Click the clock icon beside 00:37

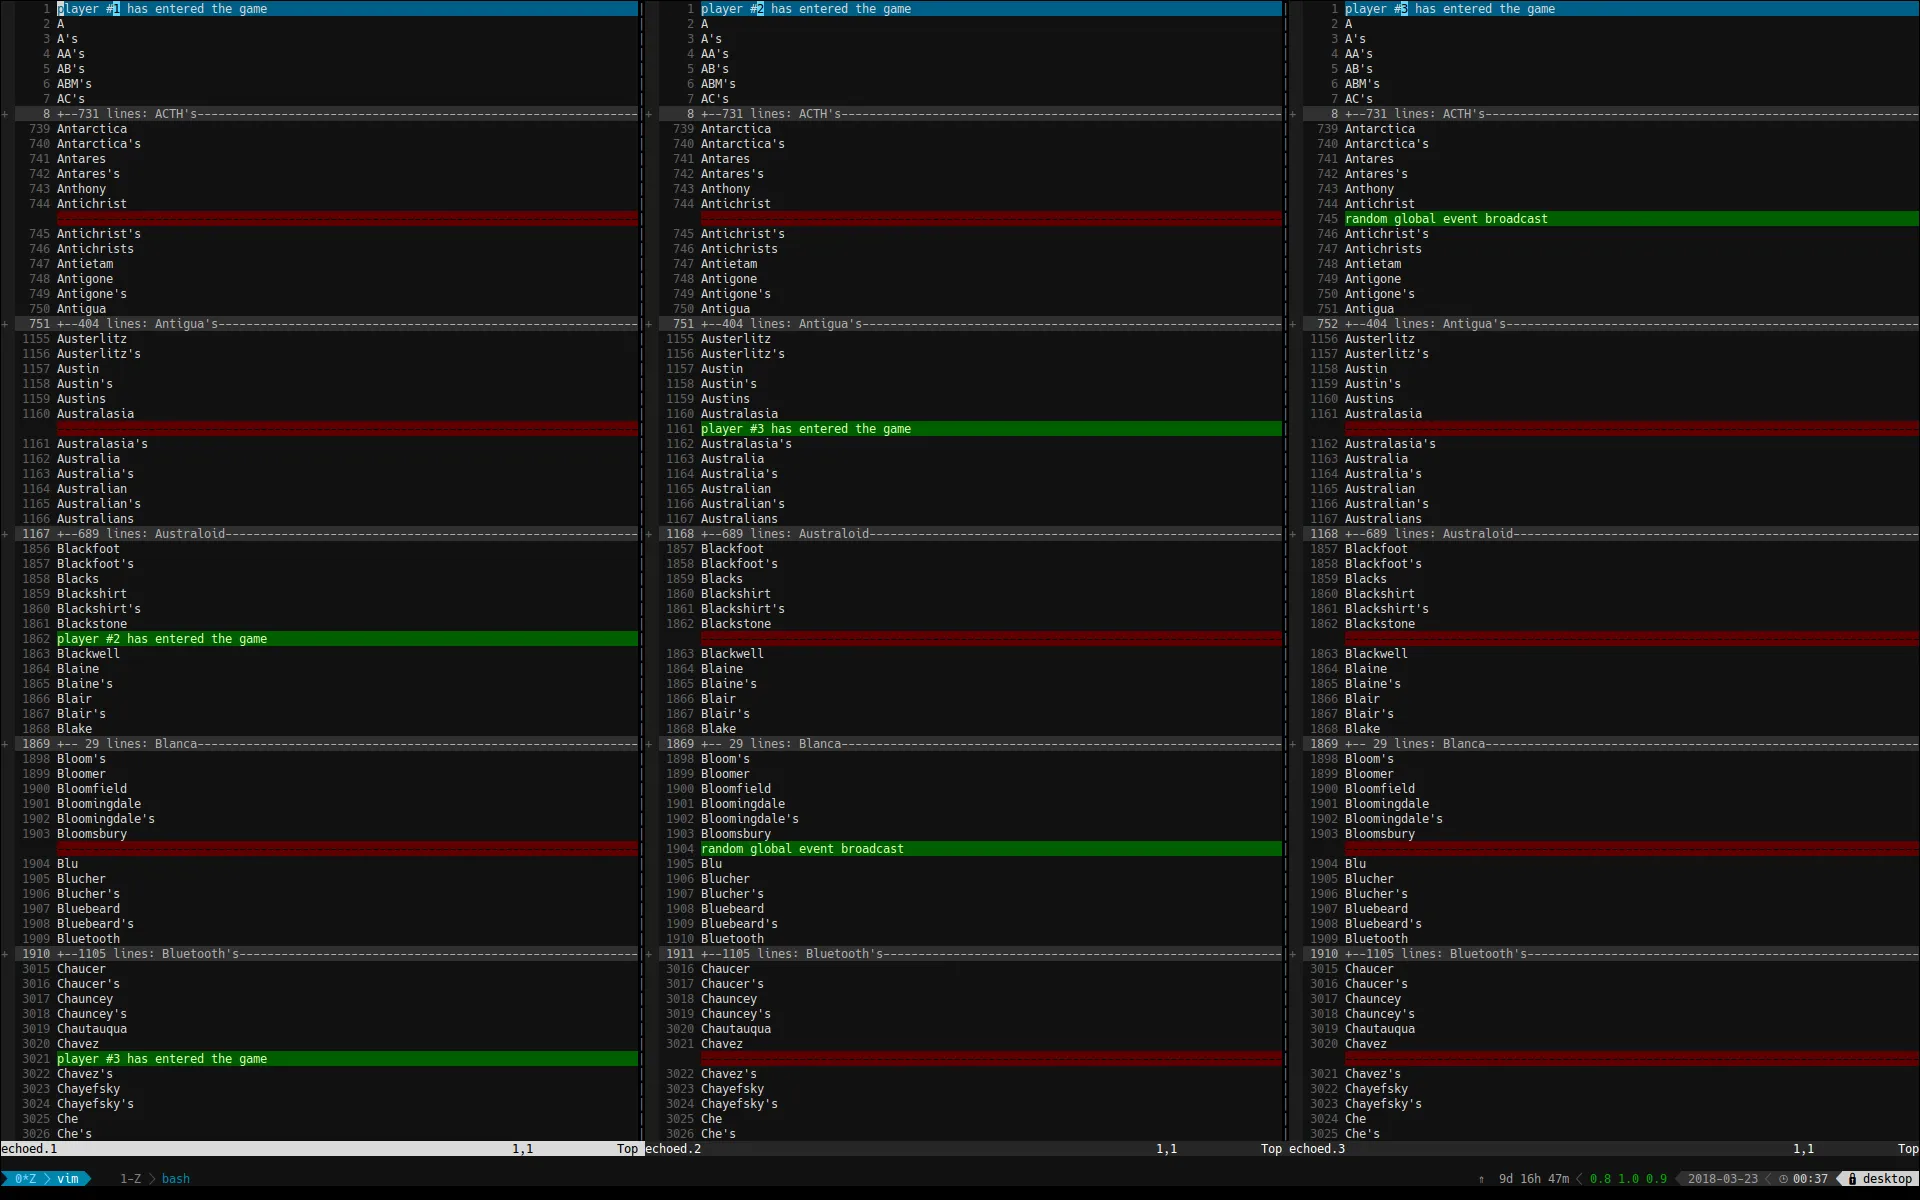(x=1783, y=1179)
